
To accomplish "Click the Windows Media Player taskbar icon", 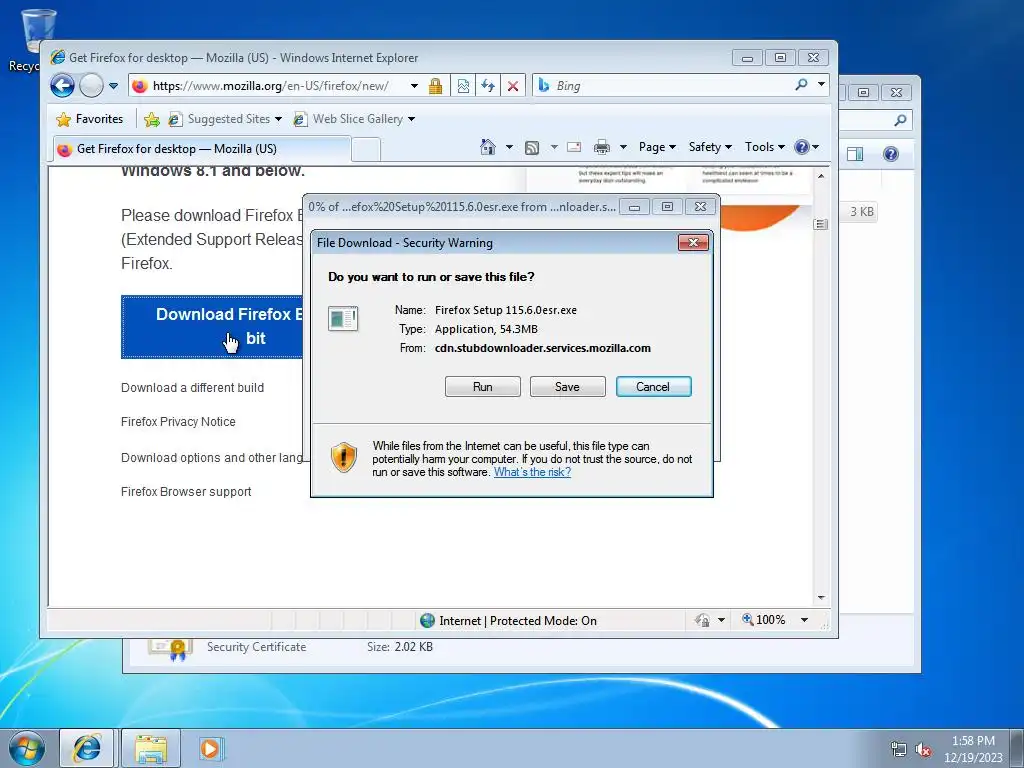I will pyautogui.click(x=211, y=748).
